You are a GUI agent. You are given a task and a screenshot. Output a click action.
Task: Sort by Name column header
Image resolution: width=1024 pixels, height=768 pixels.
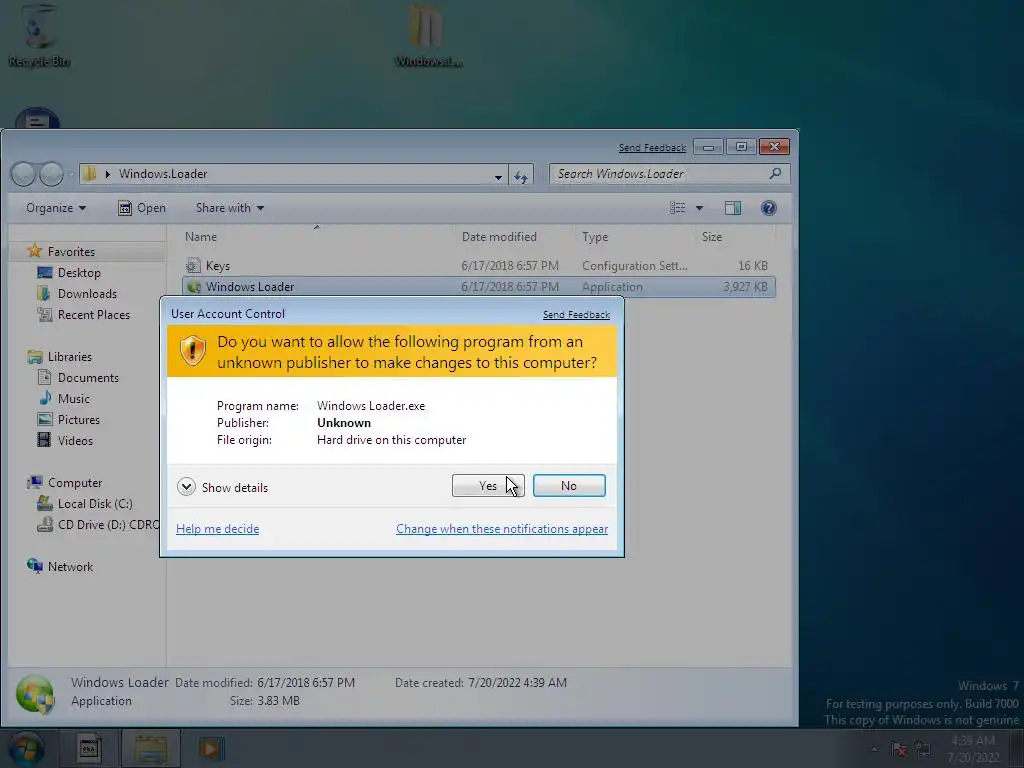[200, 236]
